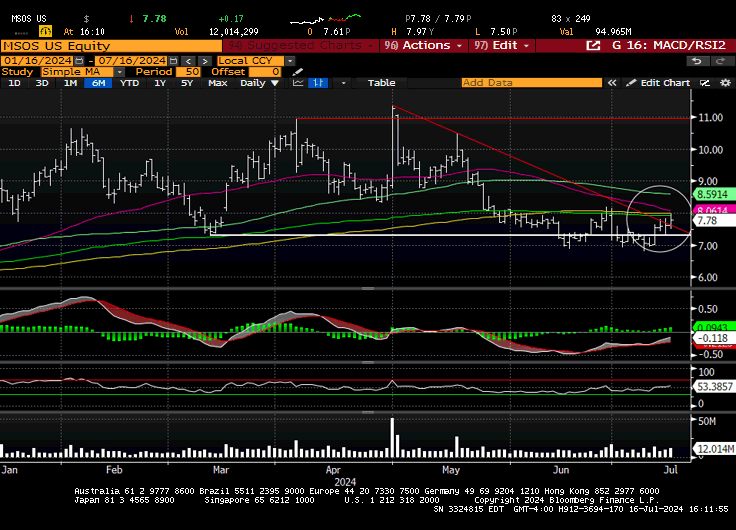Click the divider handle below RSI panel
Viewport: 736px width, 530px height.
click(x=368, y=412)
